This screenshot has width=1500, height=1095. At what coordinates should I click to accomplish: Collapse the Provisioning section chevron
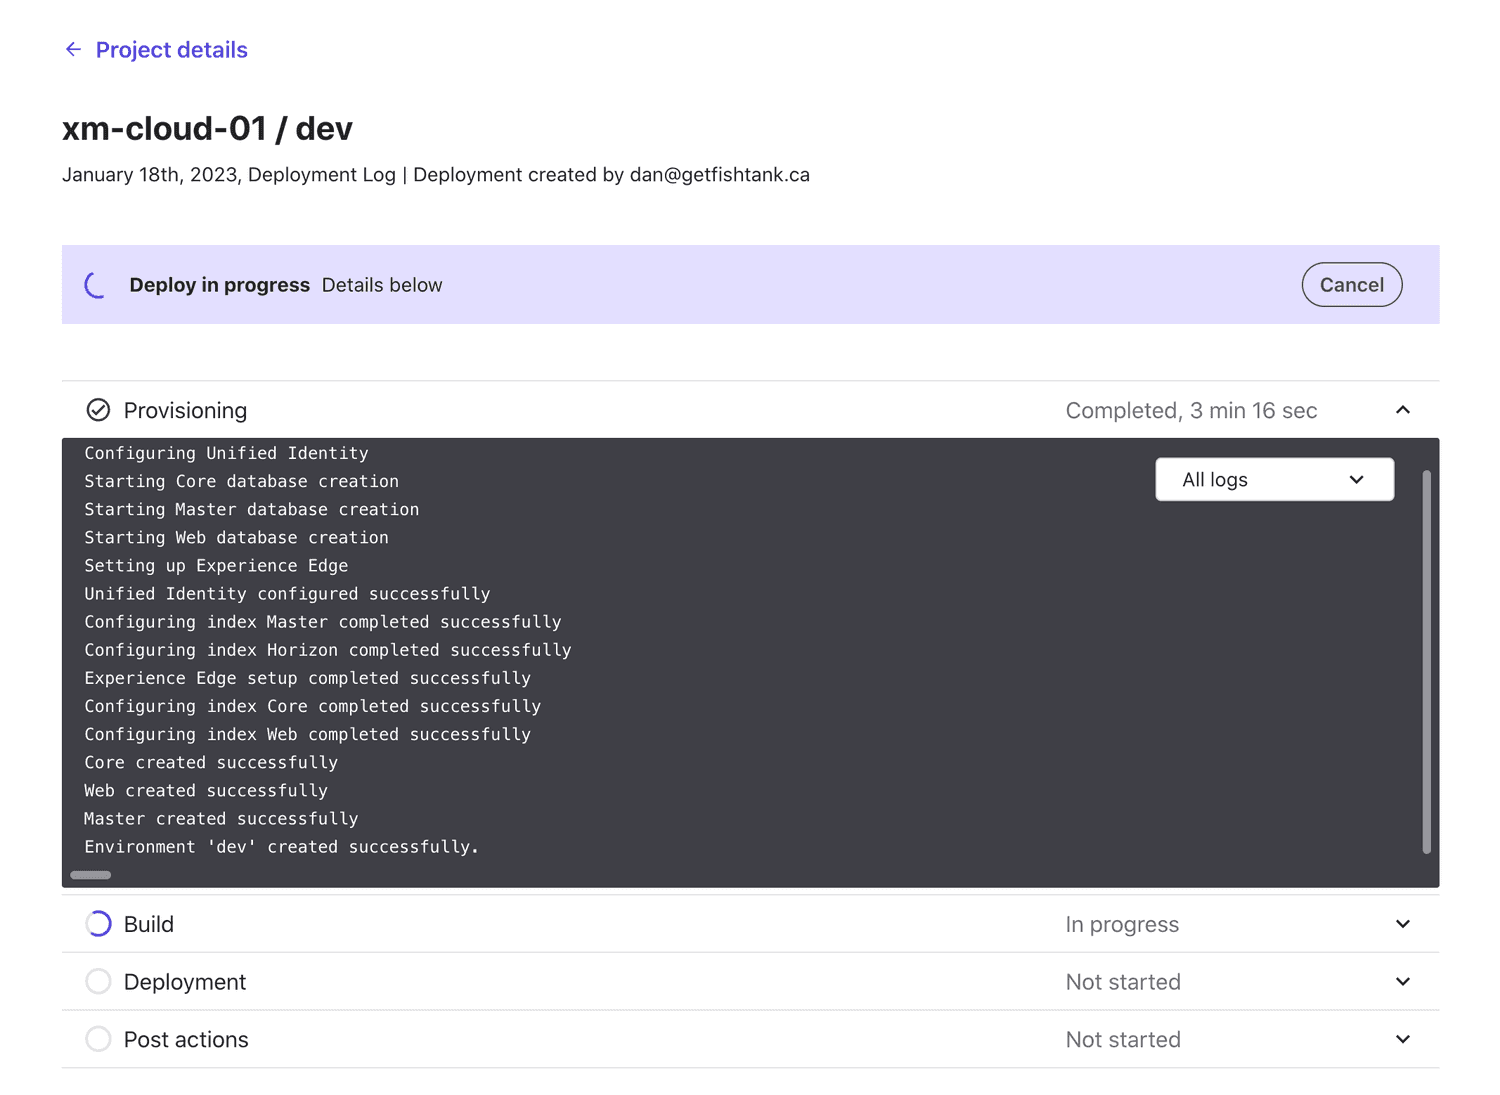(1402, 410)
